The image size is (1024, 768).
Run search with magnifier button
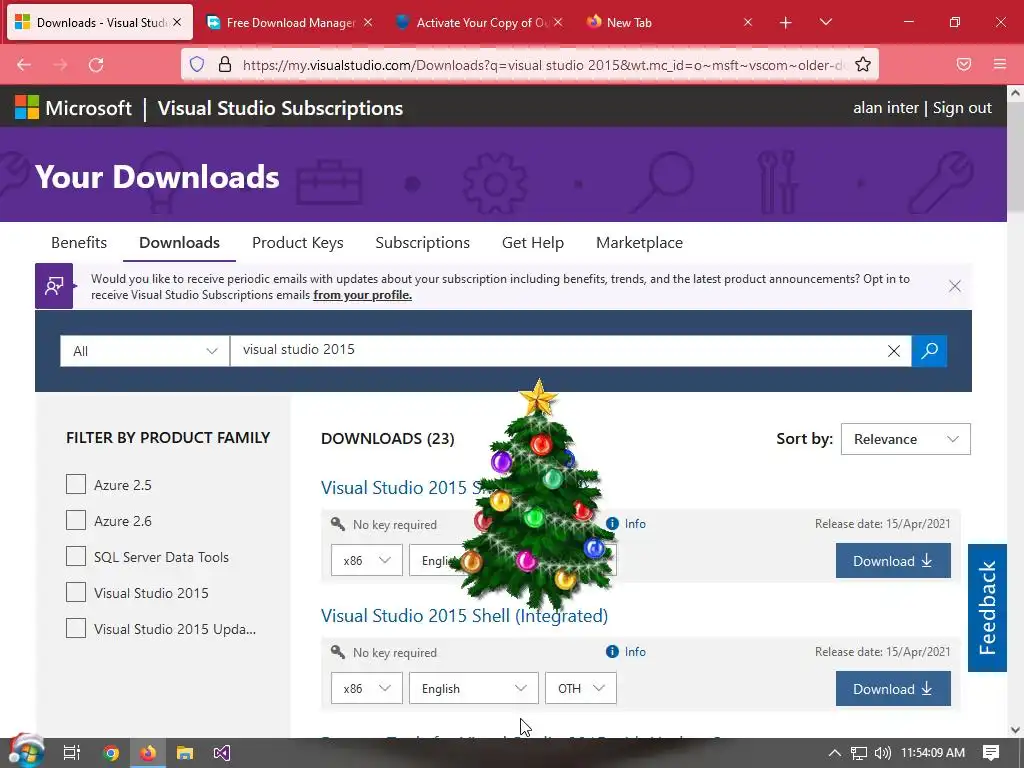tap(929, 351)
